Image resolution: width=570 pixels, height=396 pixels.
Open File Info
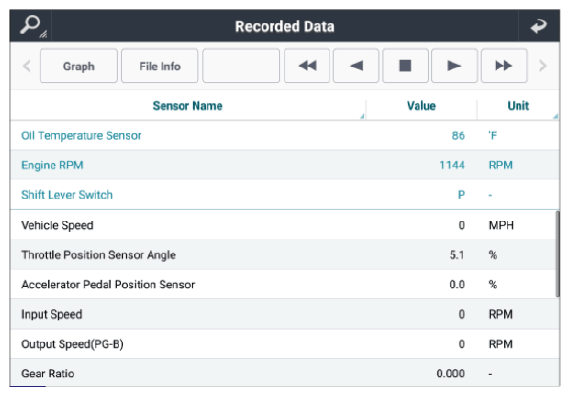[160, 66]
